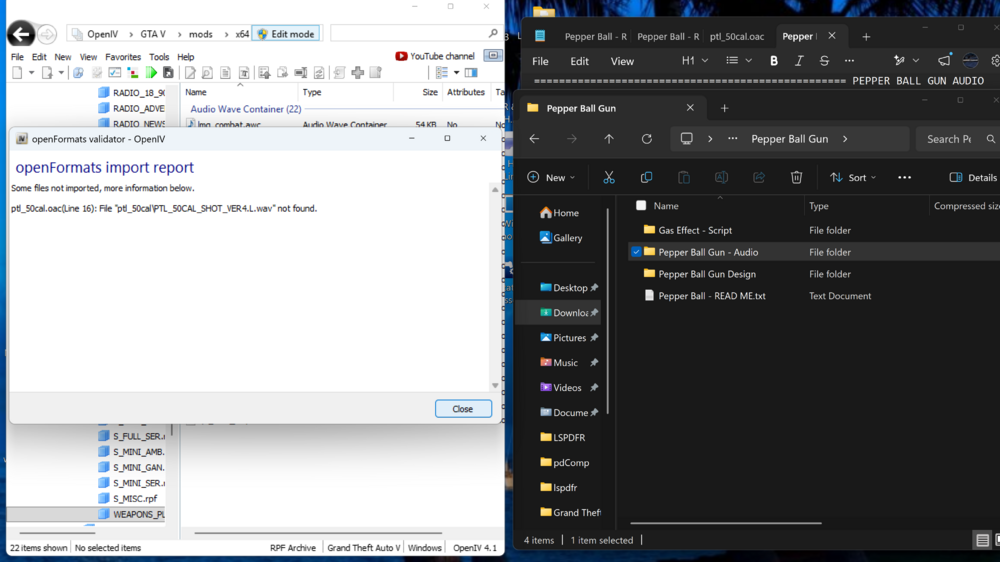Open the Tools menu in OpenIV
Screen dimensions: 1000x562
159,57
